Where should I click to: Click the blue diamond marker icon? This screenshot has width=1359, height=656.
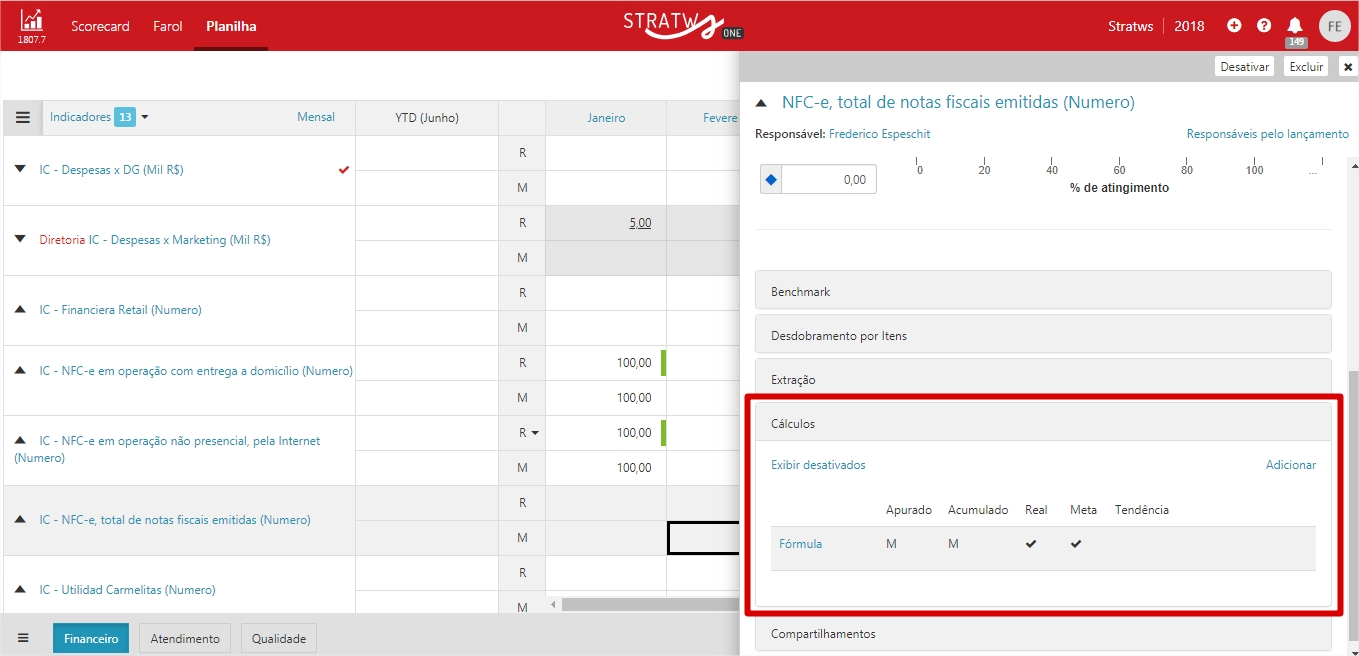[x=770, y=180]
